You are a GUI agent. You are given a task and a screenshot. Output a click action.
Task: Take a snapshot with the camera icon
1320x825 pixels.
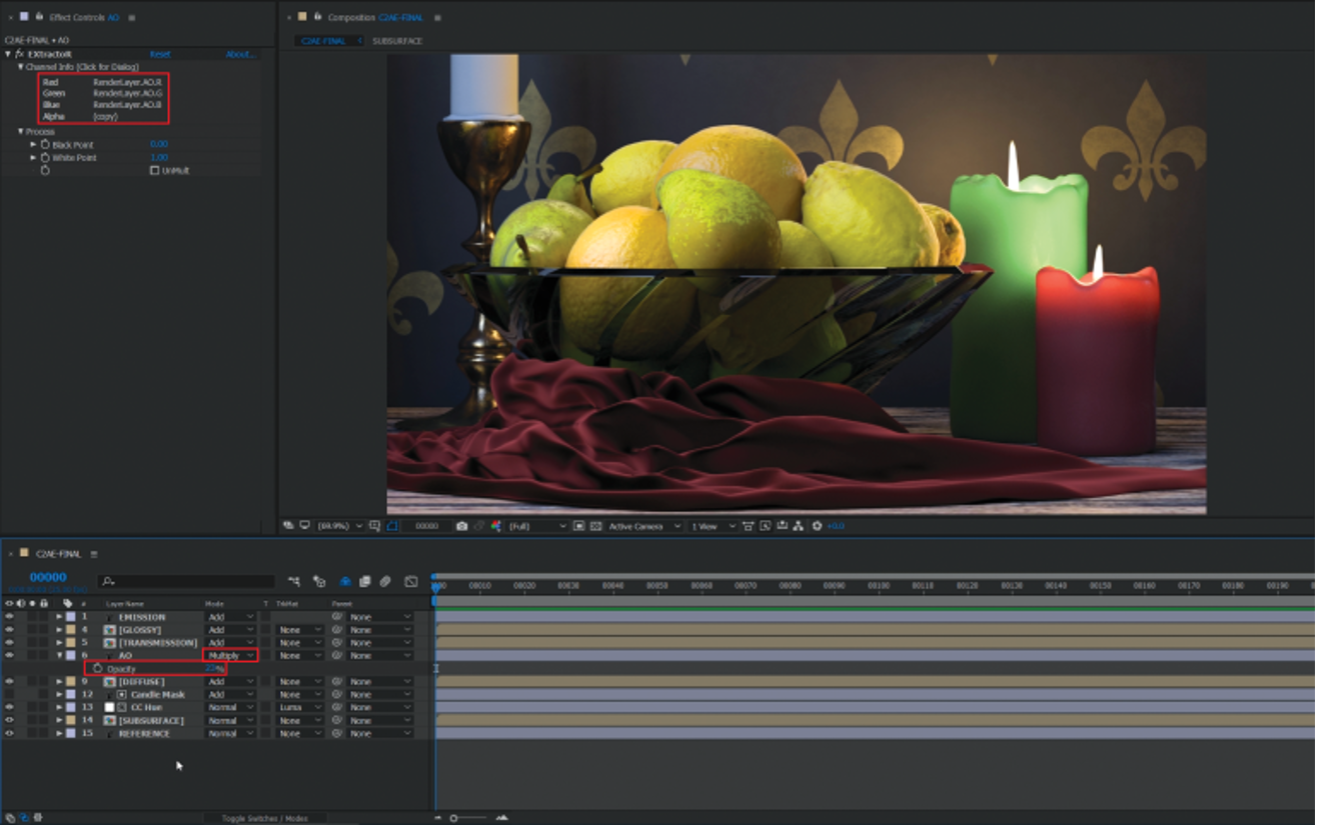tap(461, 525)
